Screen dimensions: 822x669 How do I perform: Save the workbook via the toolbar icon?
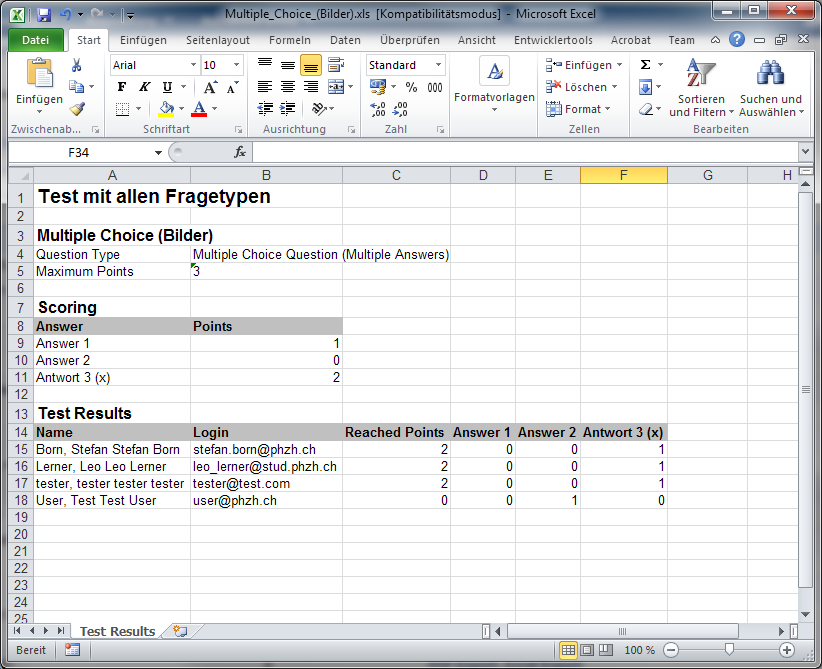click(43, 15)
